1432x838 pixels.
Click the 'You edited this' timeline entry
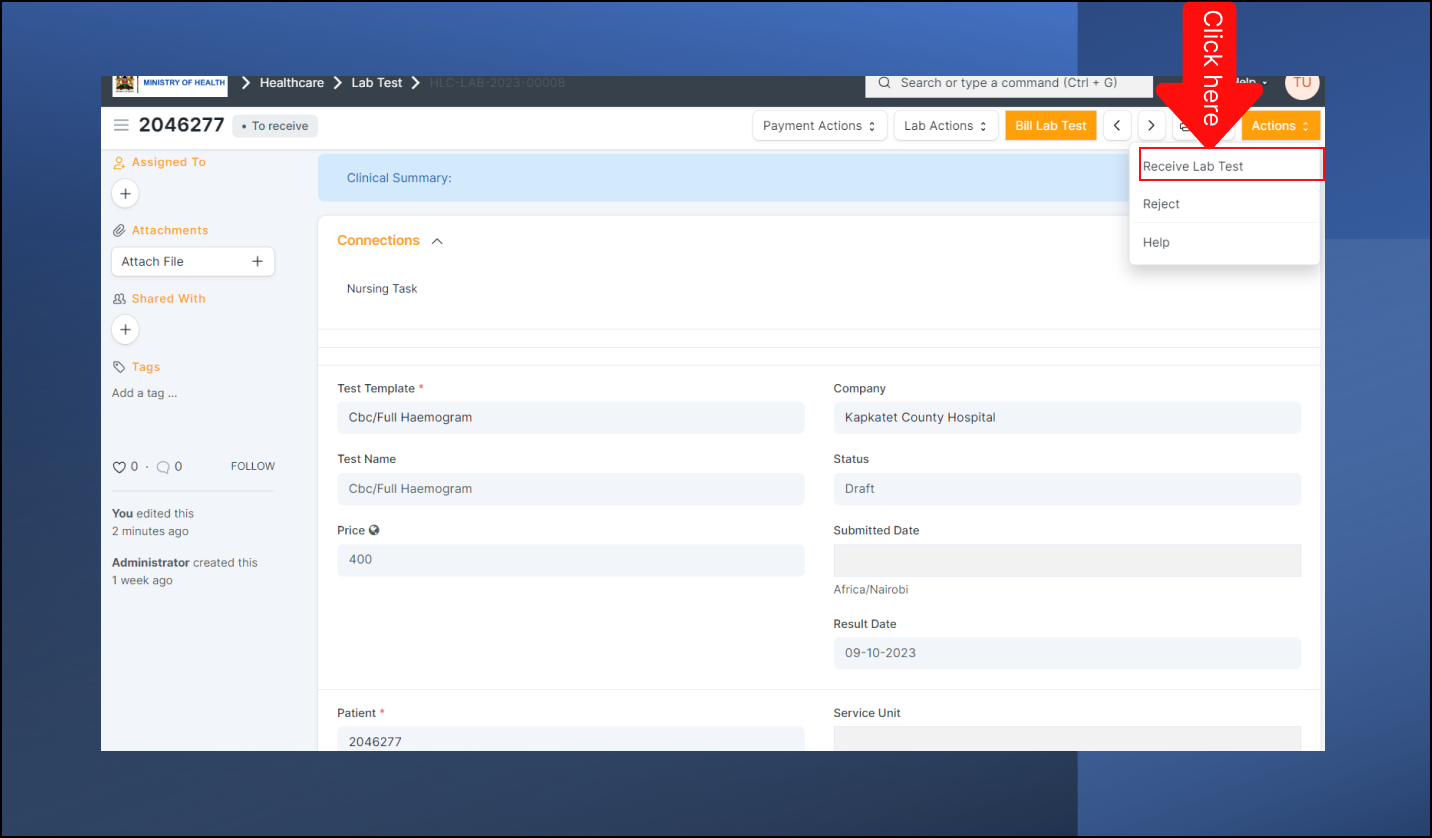[153, 522]
